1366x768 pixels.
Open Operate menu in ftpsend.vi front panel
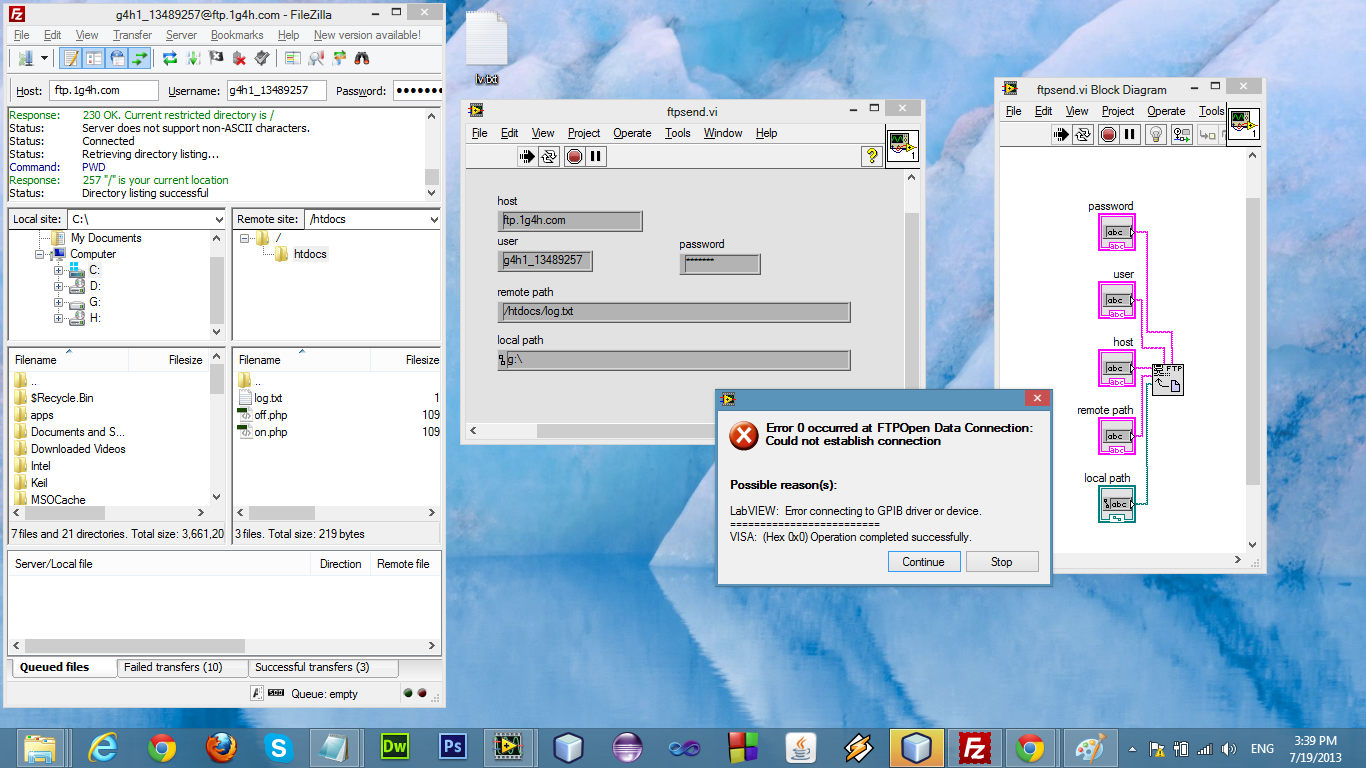[632, 133]
